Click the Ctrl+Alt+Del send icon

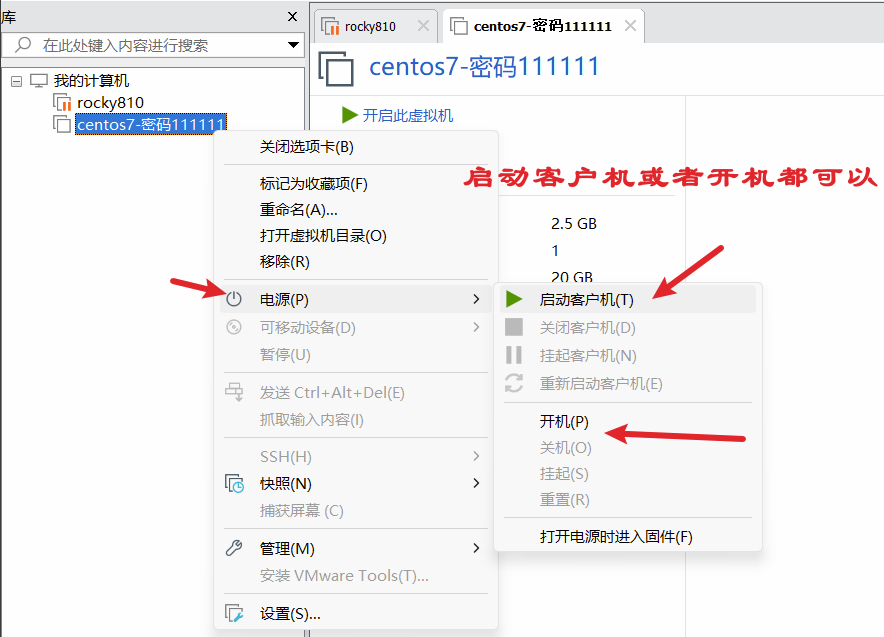click(x=235, y=392)
